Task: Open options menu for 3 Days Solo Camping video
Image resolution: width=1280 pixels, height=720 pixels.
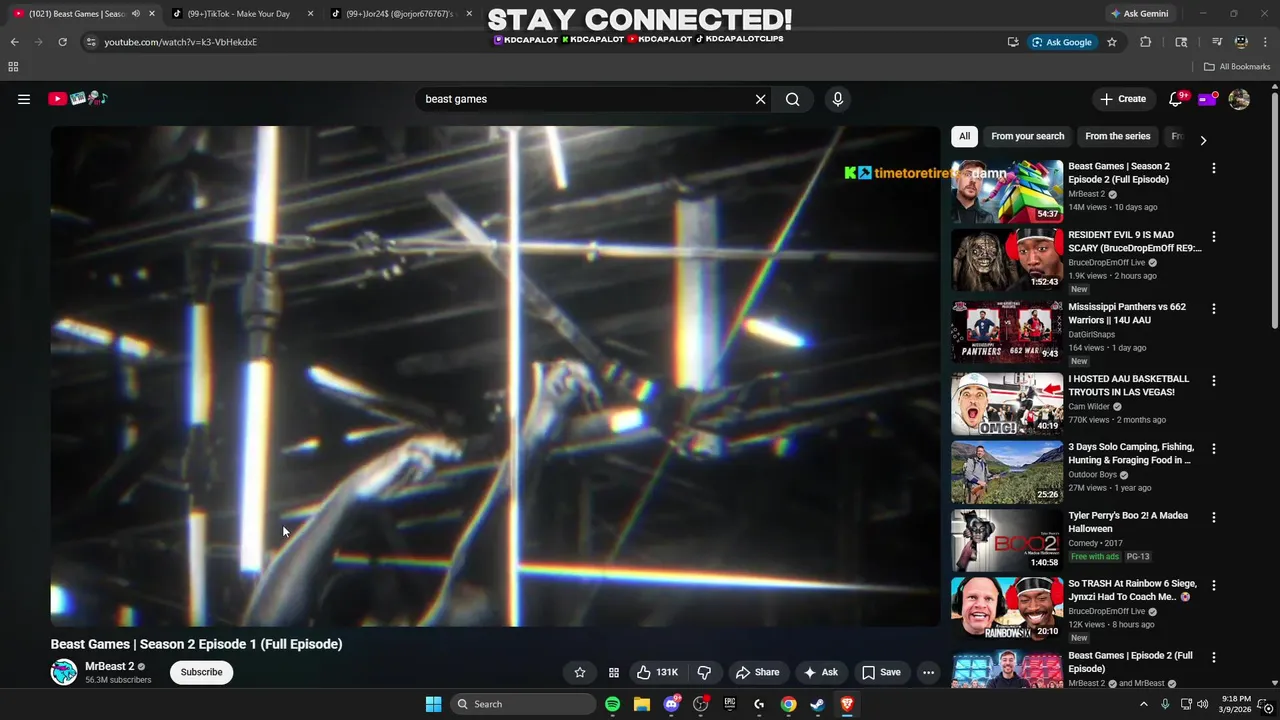Action: point(1214,449)
